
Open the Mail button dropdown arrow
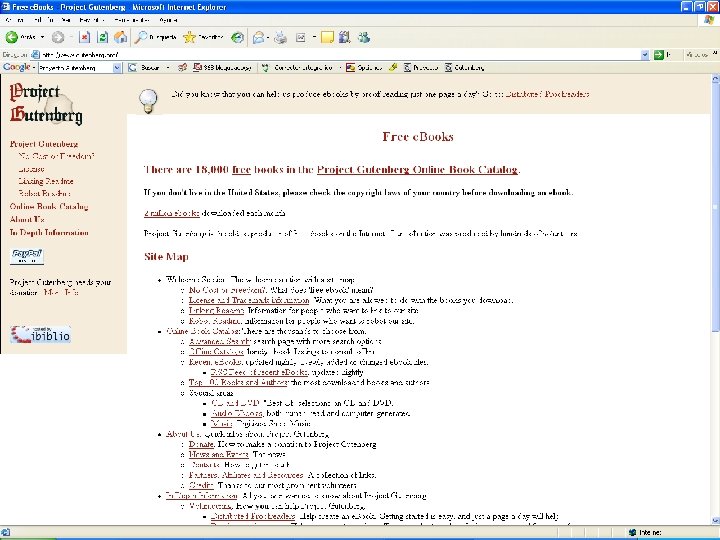pos(268,37)
